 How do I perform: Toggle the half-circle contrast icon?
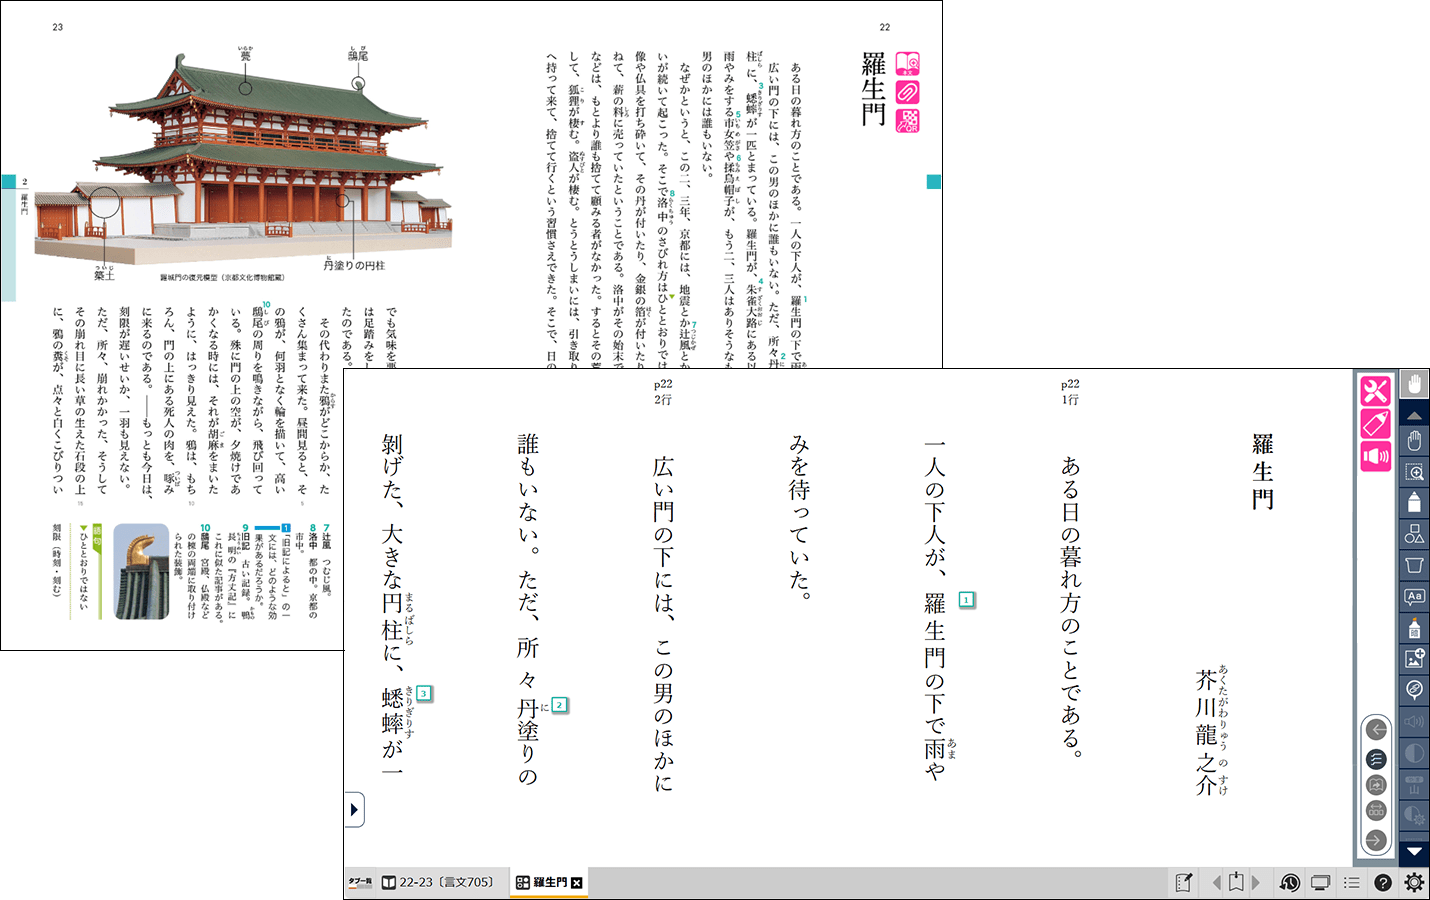(x=1414, y=752)
